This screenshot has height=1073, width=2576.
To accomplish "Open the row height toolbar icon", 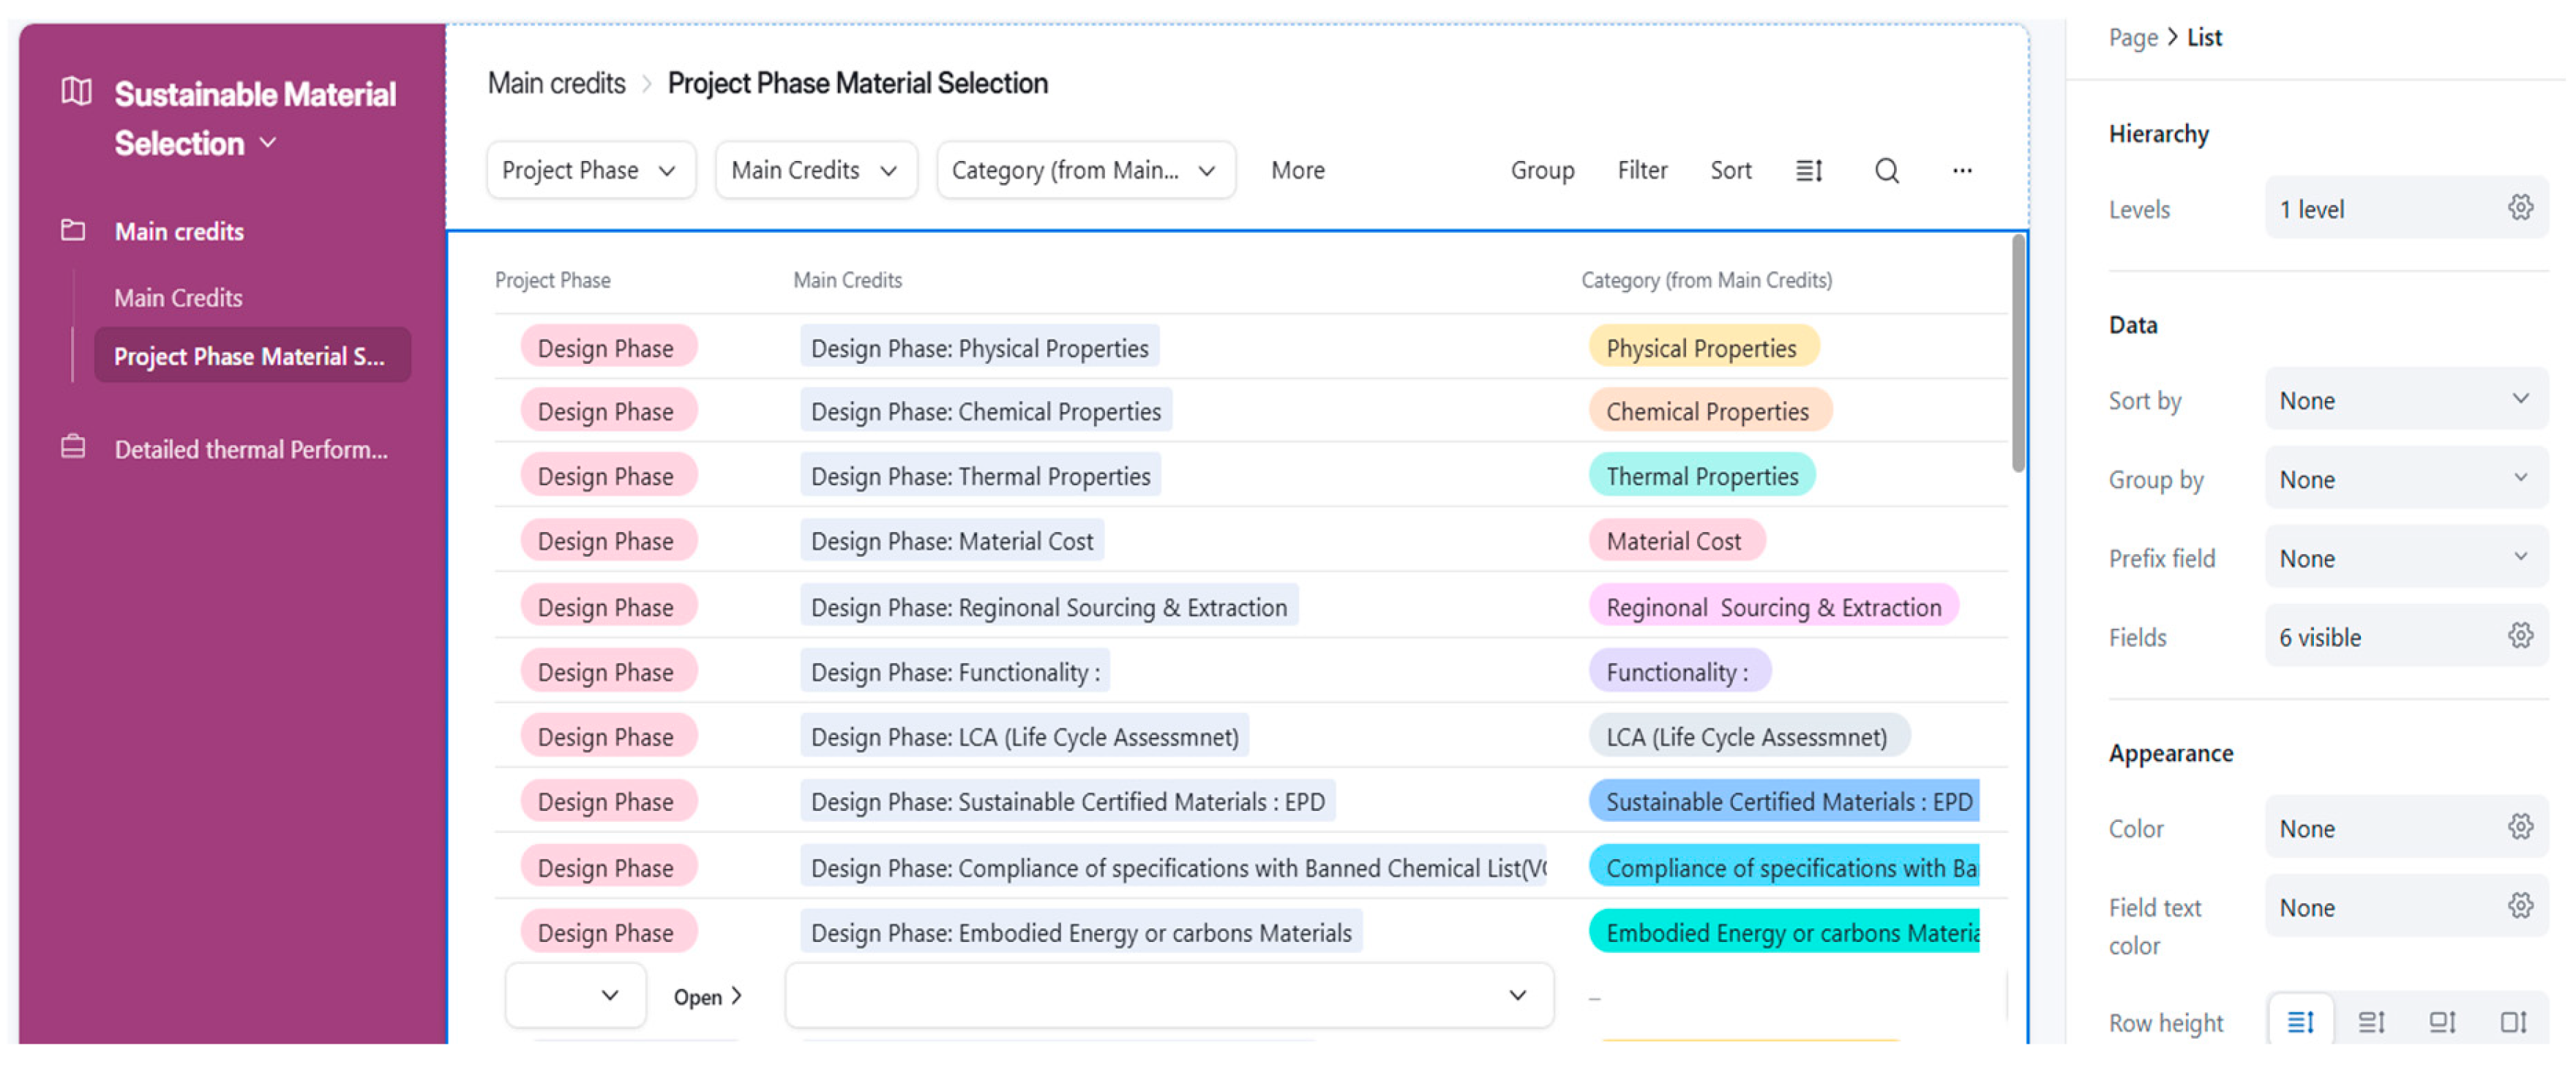I will 1809,171.
